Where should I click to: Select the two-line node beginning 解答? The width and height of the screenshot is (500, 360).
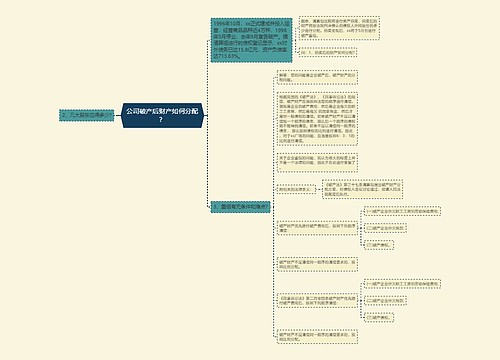tap(317, 77)
